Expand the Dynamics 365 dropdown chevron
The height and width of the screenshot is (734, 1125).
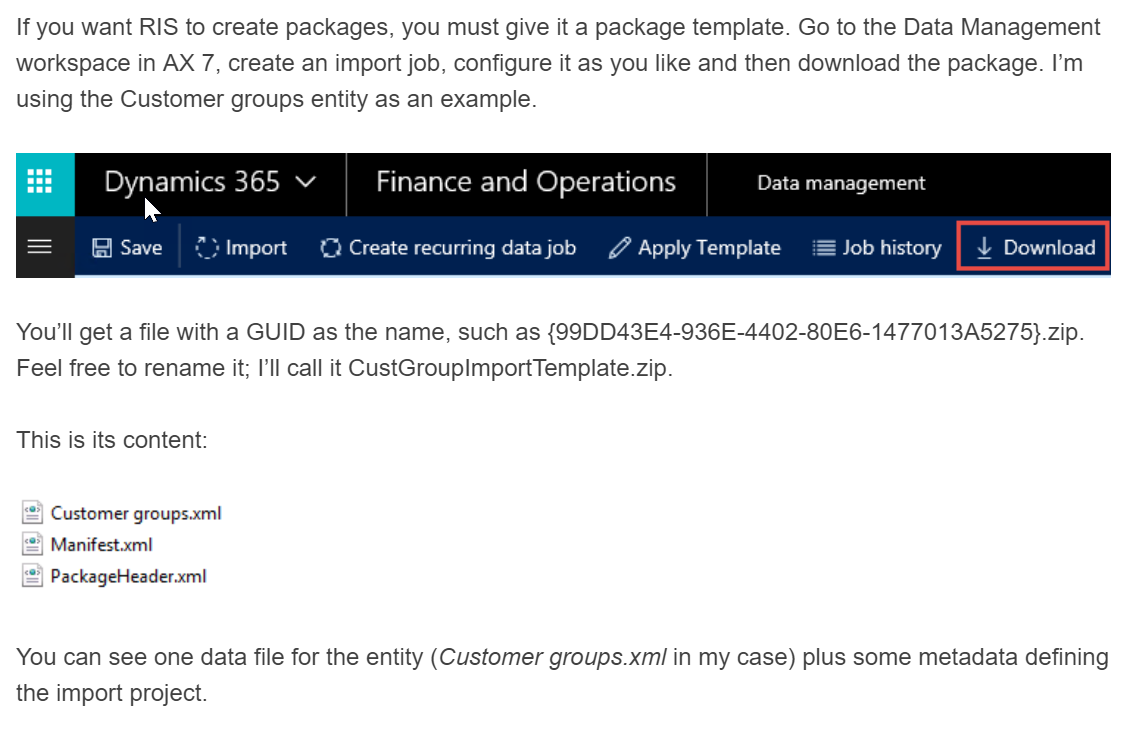click(x=303, y=184)
